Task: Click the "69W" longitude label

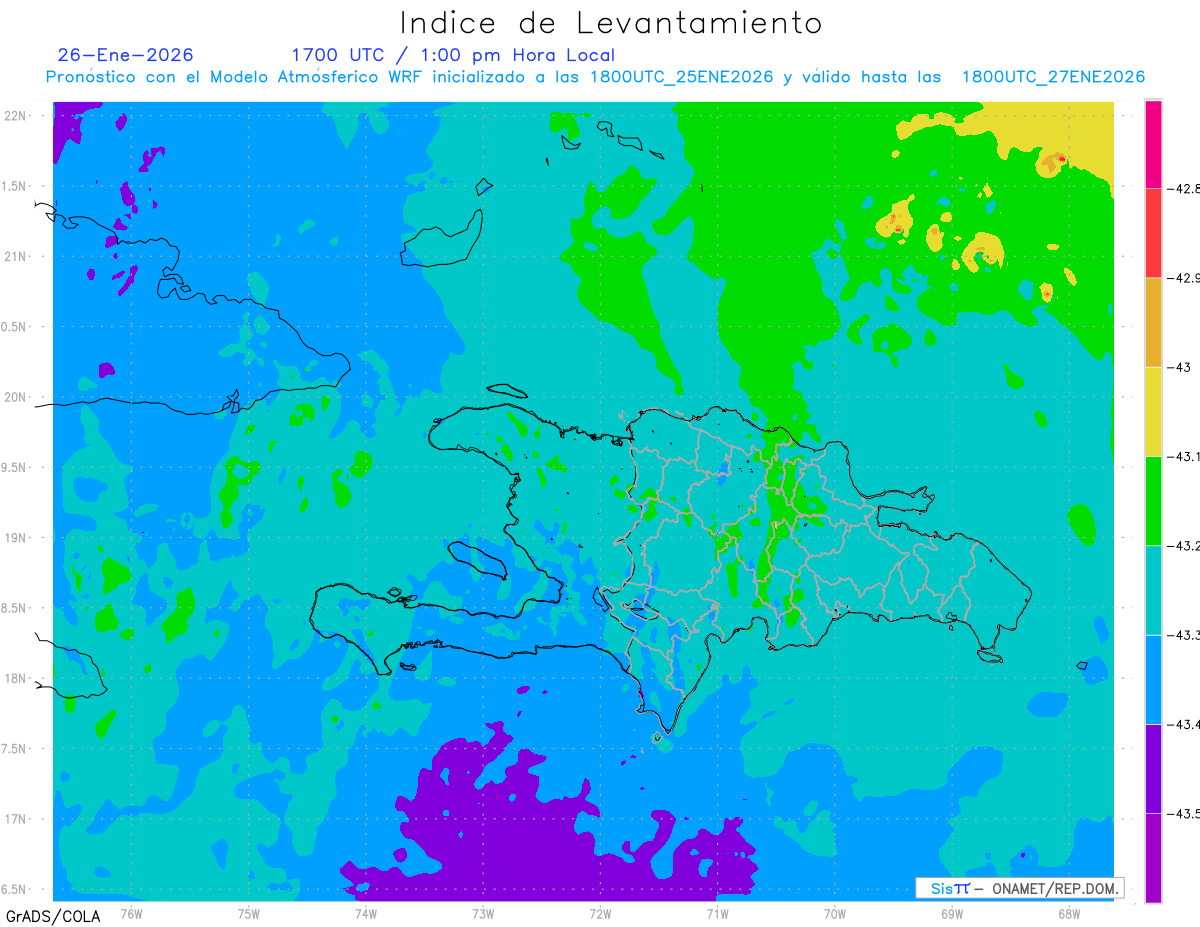Action: point(952,913)
